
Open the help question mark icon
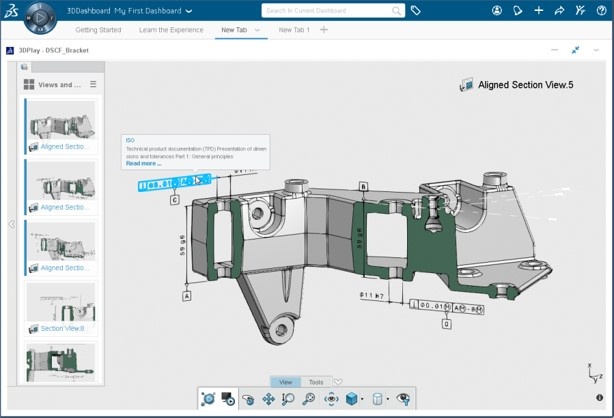pos(601,11)
